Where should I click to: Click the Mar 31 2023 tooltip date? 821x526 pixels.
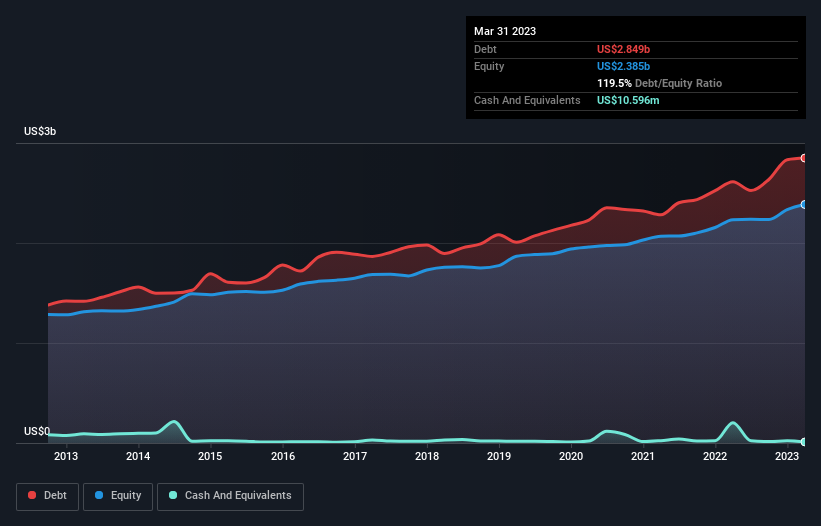click(x=505, y=31)
